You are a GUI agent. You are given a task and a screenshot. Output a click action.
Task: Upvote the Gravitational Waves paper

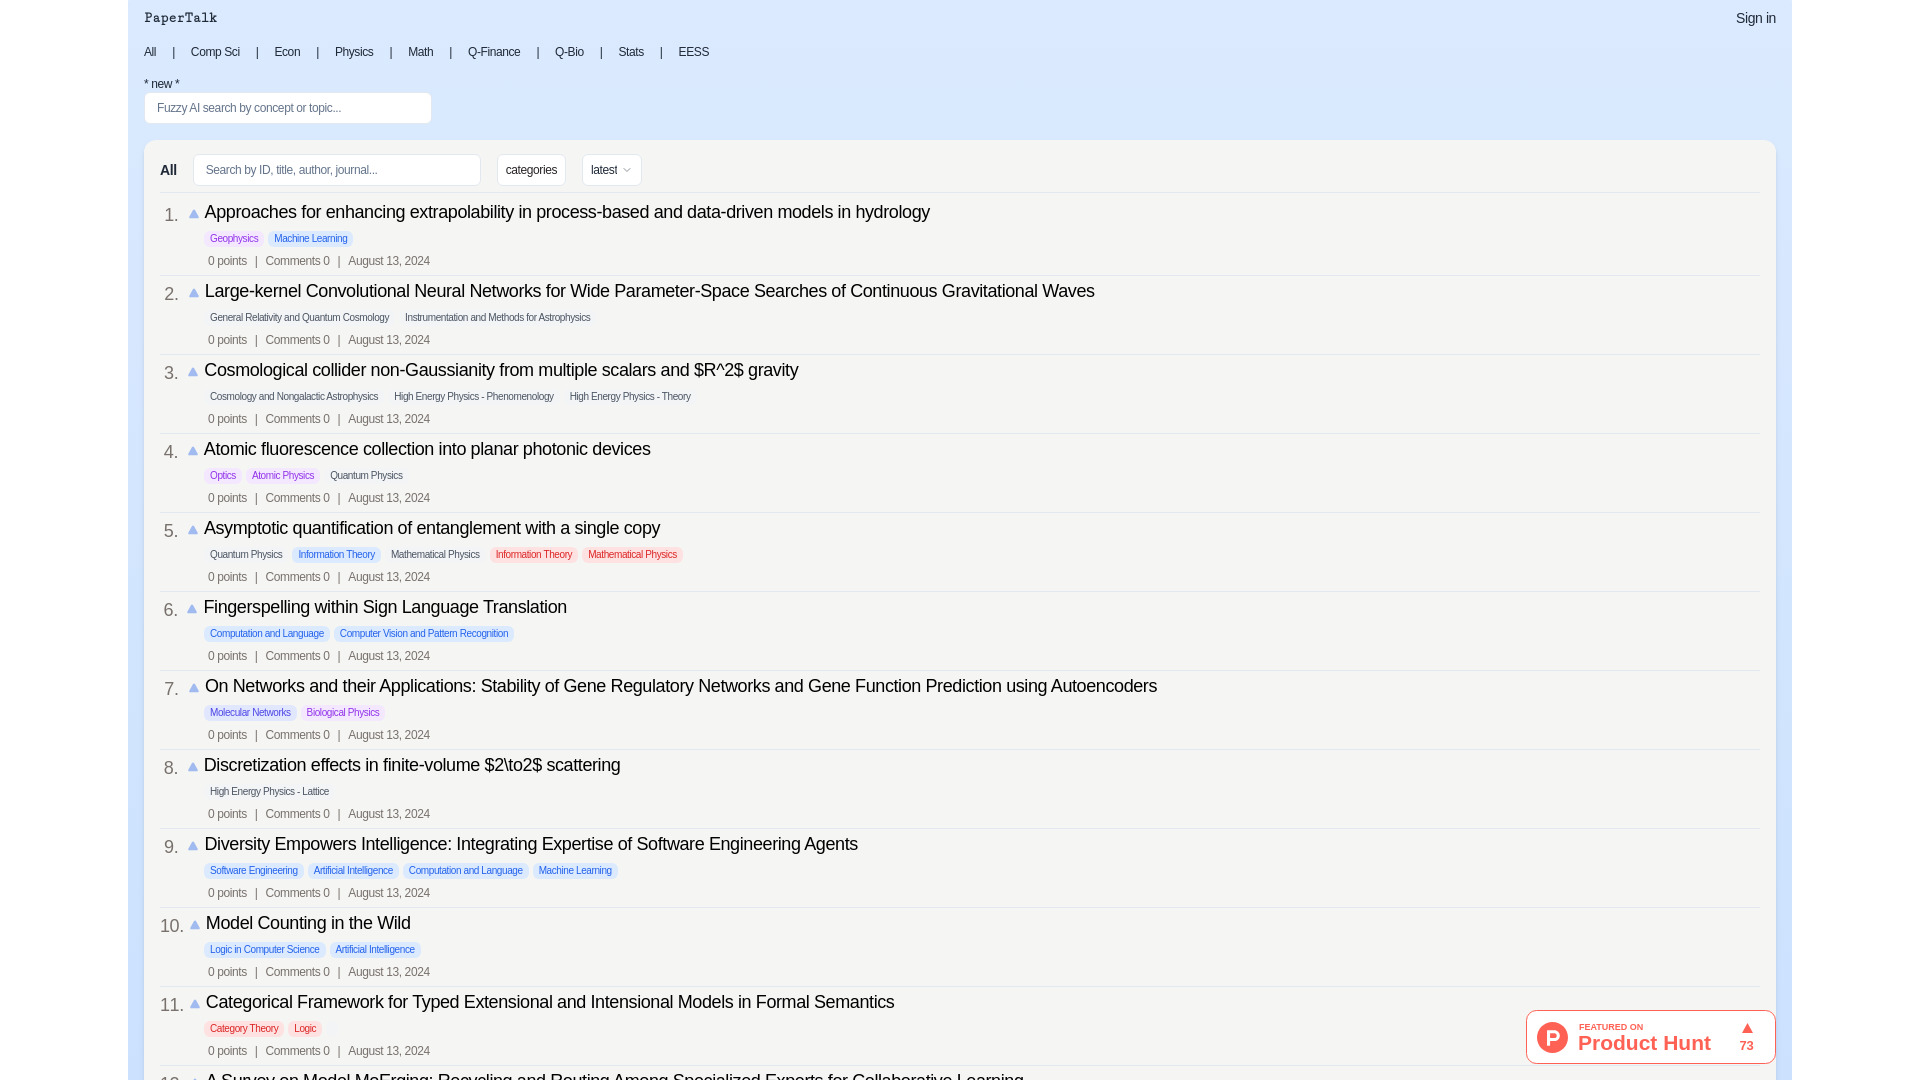(x=193, y=293)
